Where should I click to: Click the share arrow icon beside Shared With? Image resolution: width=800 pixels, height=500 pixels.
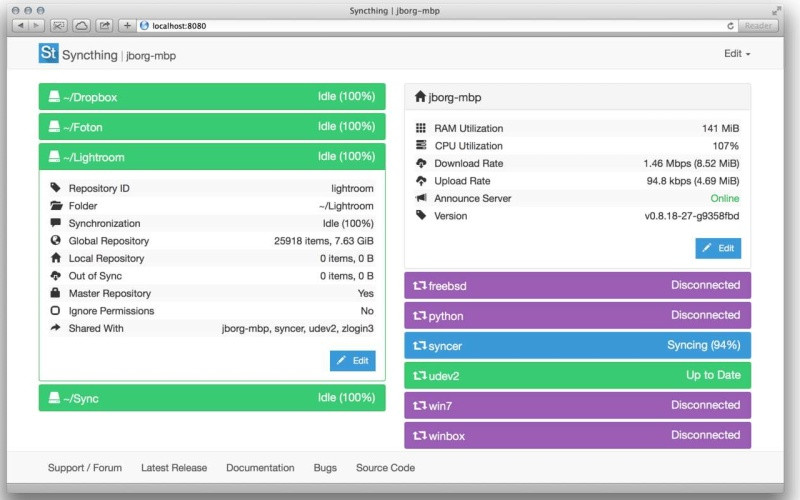[x=55, y=328]
